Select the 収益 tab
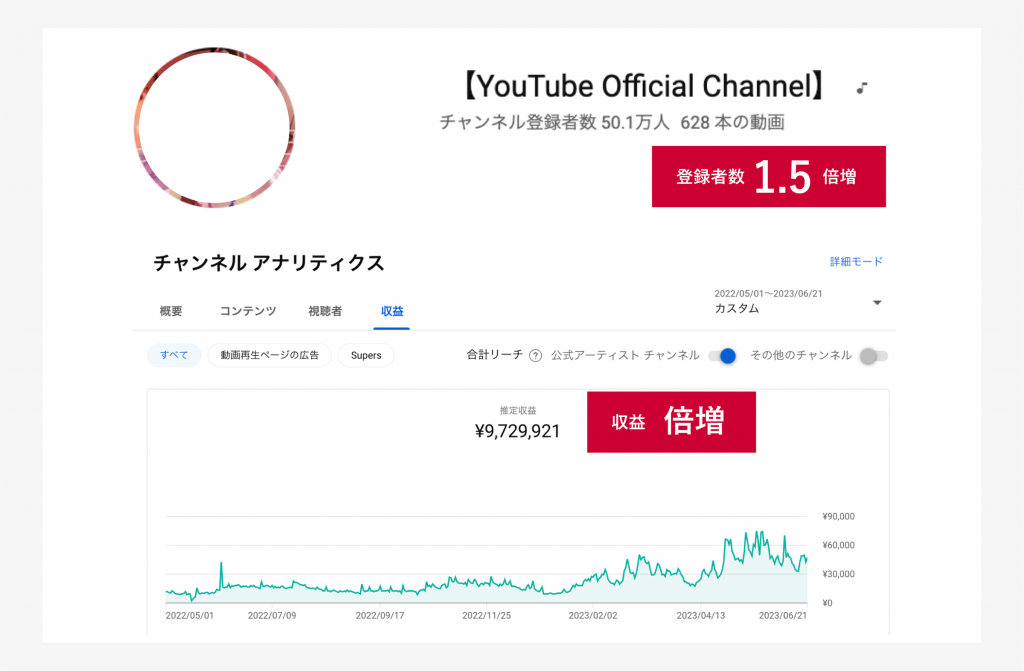 coord(392,312)
